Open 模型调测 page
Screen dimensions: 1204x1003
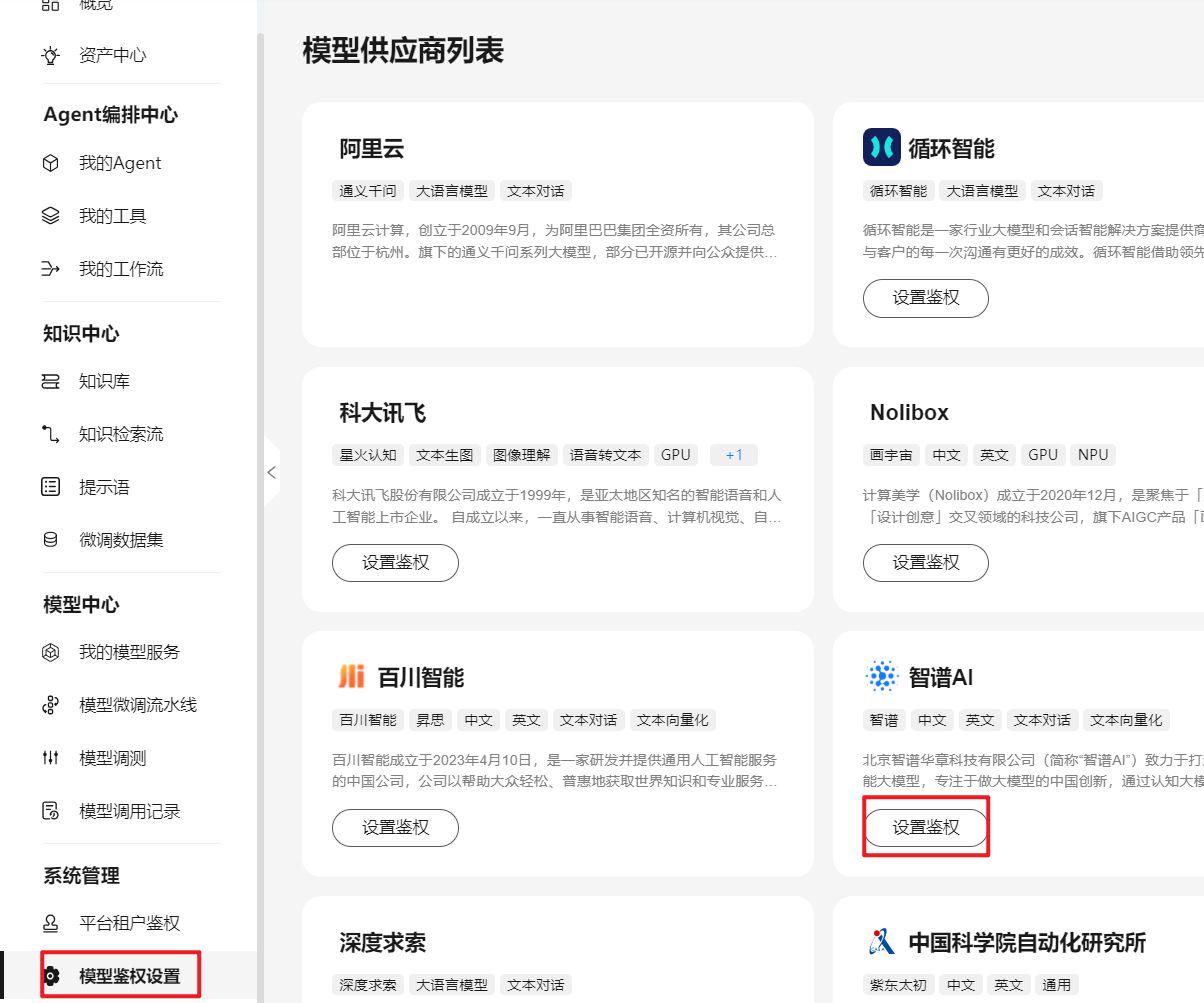[112, 758]
